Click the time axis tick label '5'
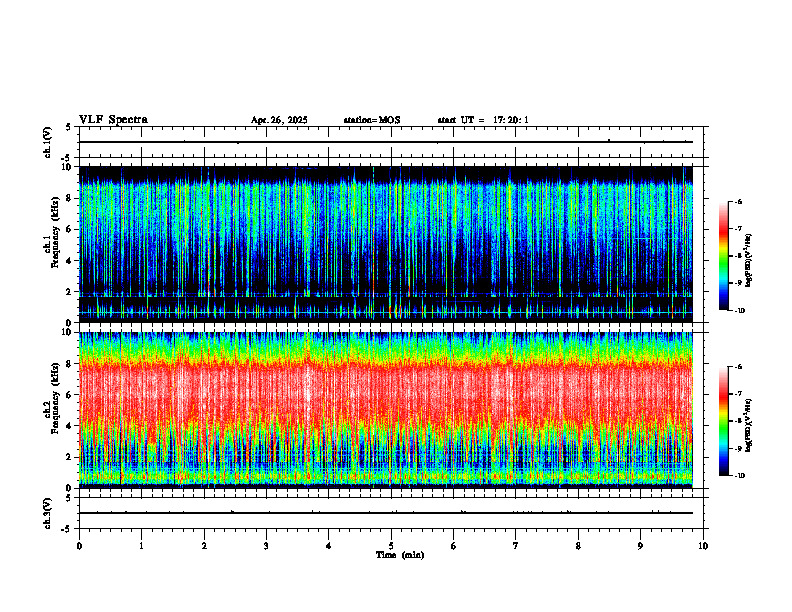Viewport: 792px width, 612px height. [391, 546]
